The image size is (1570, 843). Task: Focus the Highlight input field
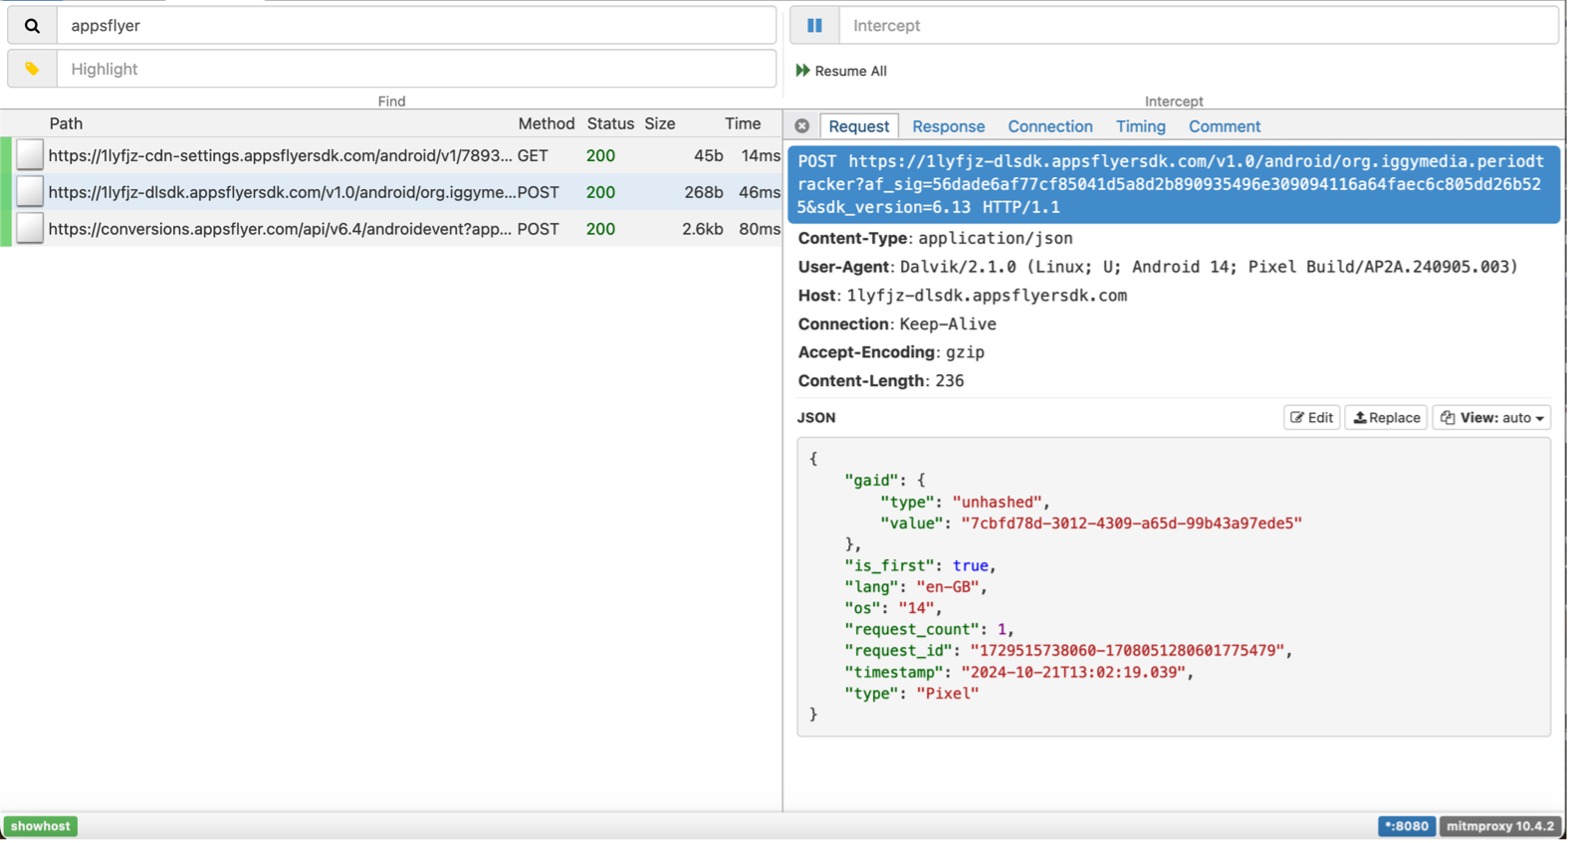[x=416, y=69]
